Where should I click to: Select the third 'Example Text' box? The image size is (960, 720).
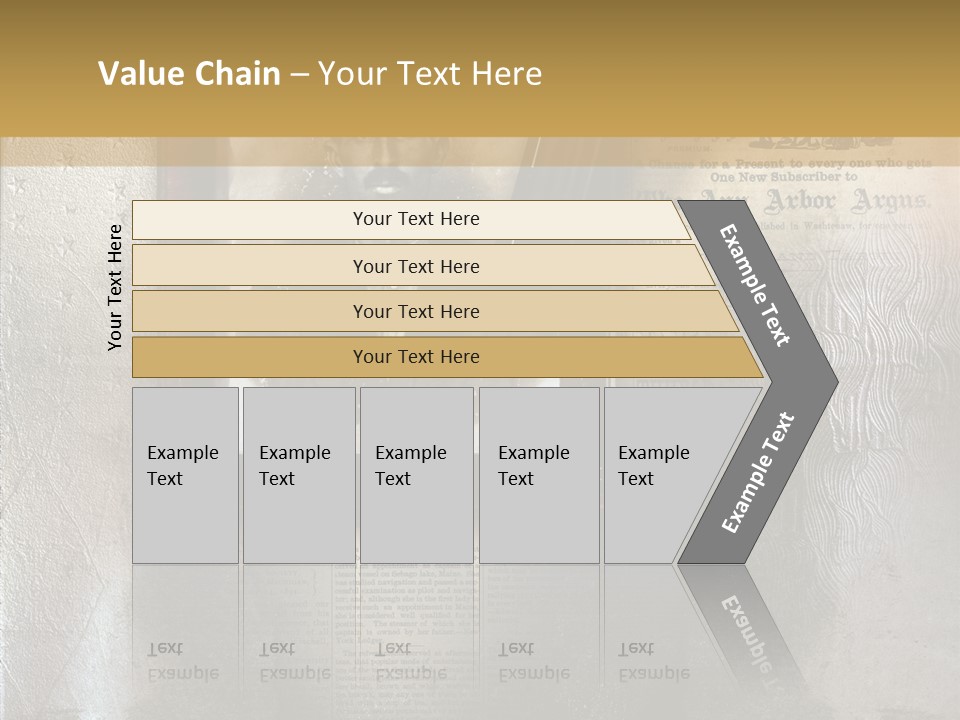point(415,475)
